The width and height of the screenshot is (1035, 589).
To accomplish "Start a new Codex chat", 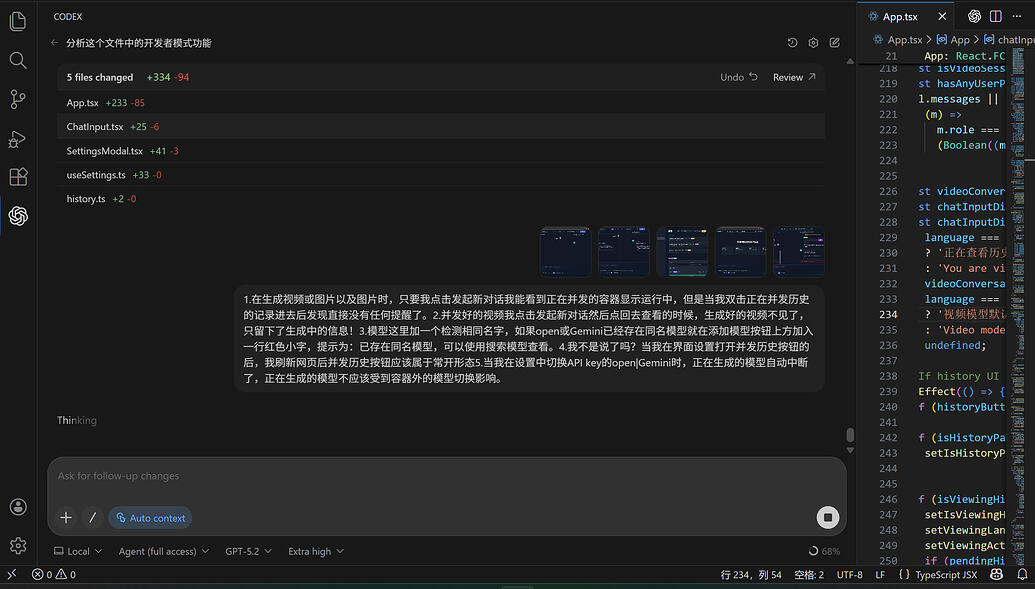I will tap(834, 43).
